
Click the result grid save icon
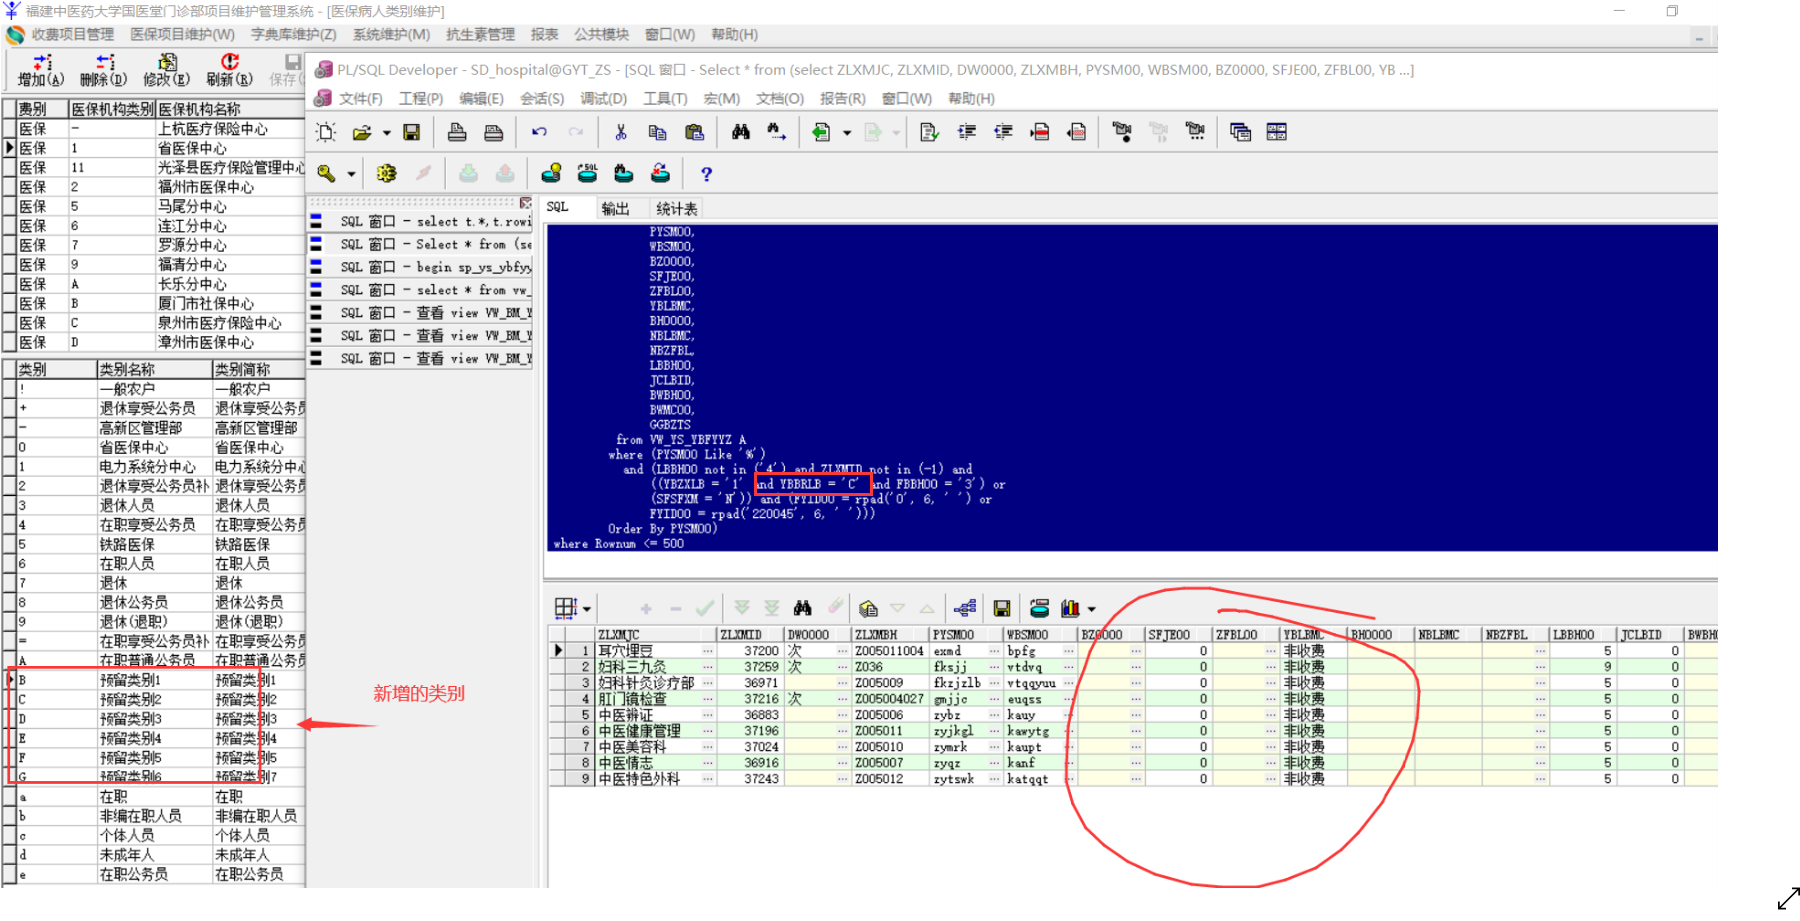tap(1001, 608)
